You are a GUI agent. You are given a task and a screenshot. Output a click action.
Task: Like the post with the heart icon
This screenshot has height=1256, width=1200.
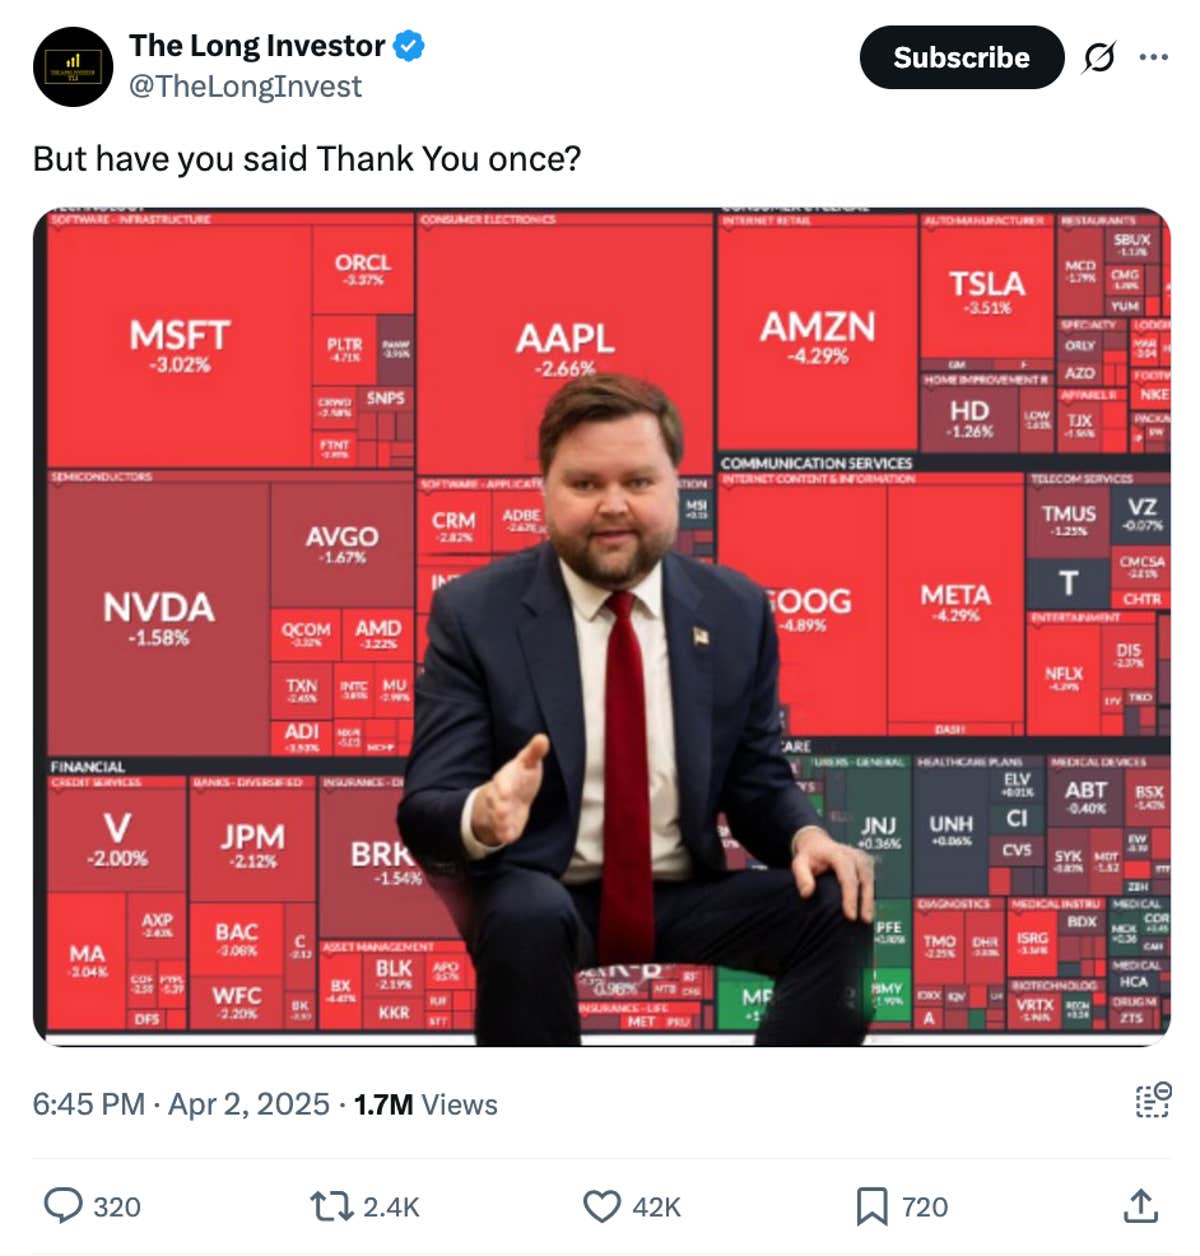pos(602,1207)
